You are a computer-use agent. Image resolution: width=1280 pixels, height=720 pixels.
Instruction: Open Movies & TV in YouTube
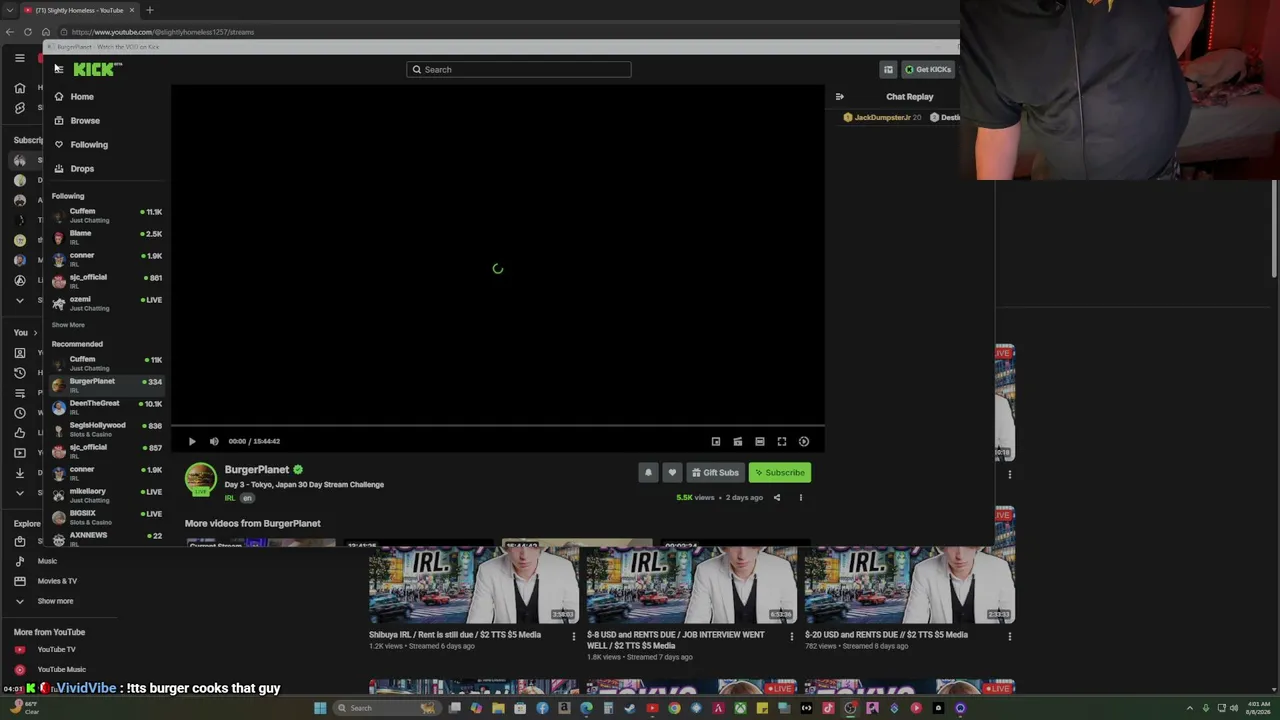tap(57, 581)
